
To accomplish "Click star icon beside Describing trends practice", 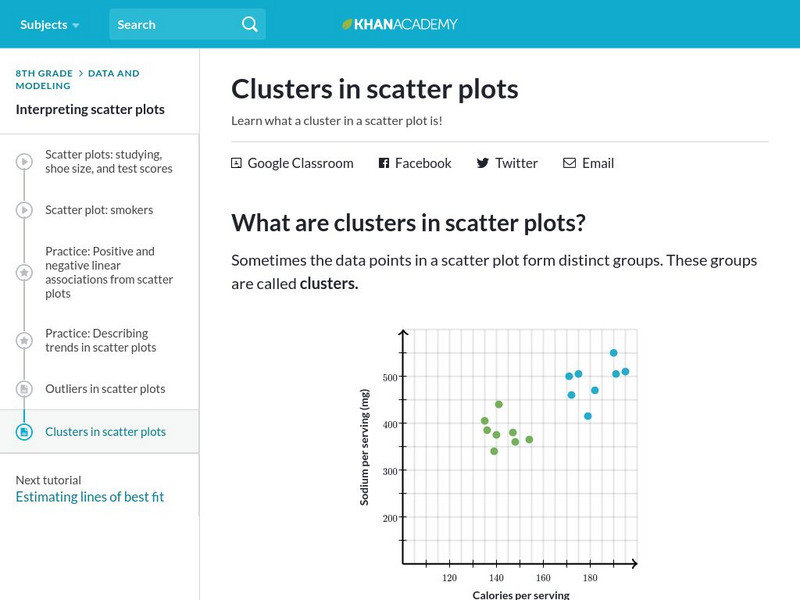I will (x=24, y=341).
